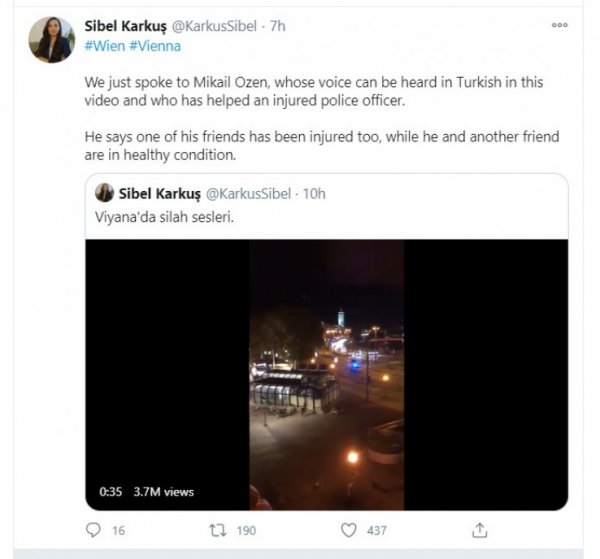
Task: Click the 0:35 video duration label
Action: pos(110,491)
